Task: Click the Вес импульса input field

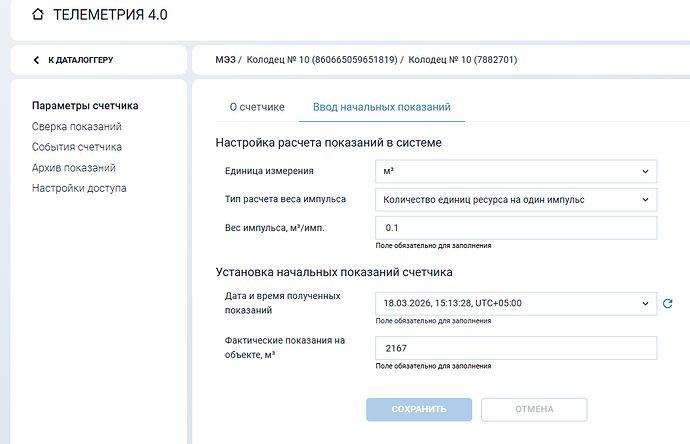Action: pos(515,228)
